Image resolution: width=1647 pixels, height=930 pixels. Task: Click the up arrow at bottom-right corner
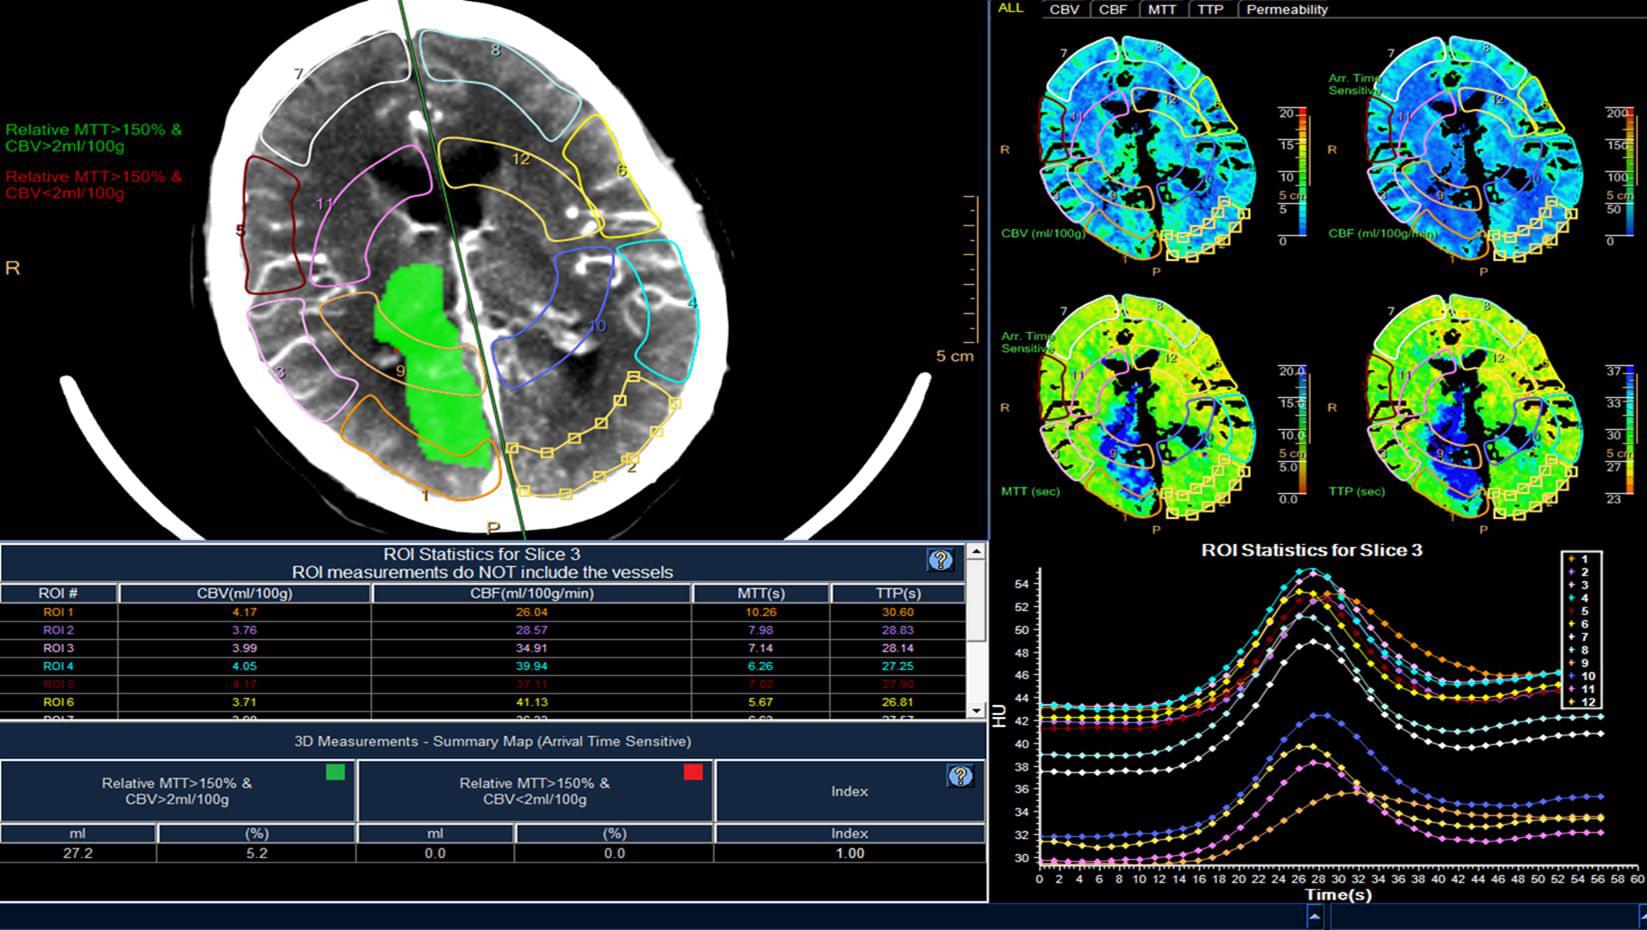(1639, 916)
